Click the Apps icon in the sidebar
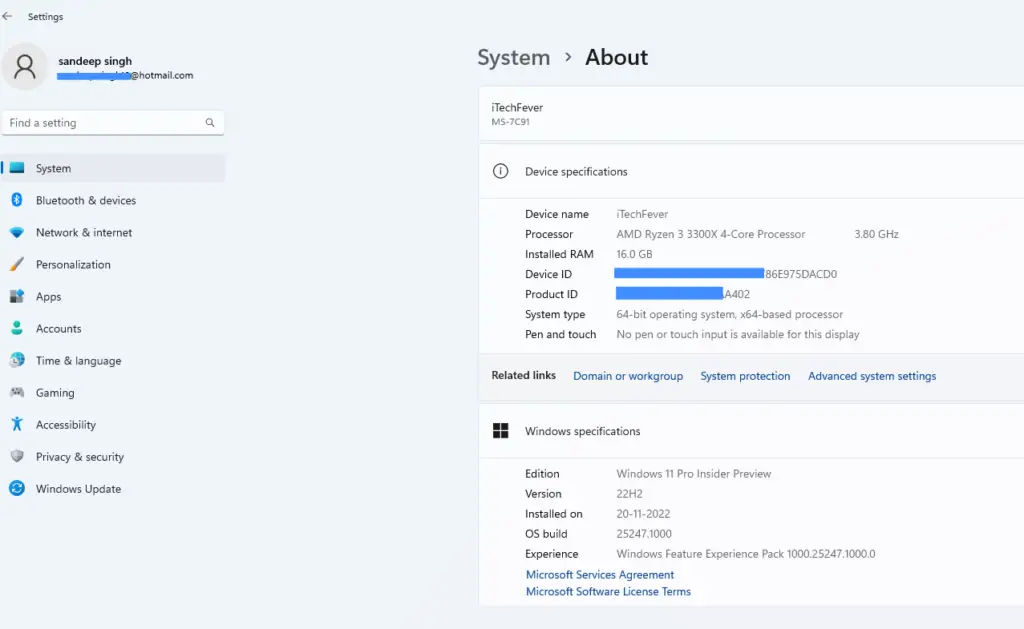This screenshot has width=1024, height=629. click(x=17, y=296)
